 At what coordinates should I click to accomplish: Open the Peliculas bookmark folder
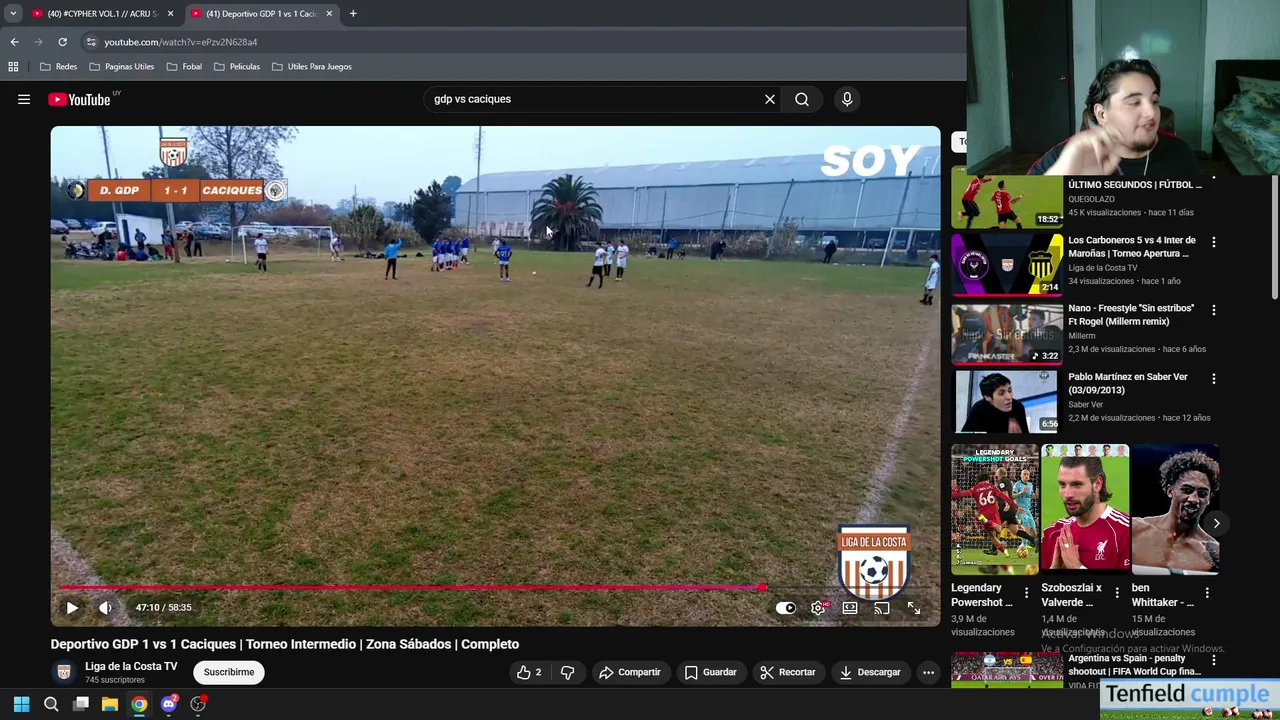coord(237,66)
